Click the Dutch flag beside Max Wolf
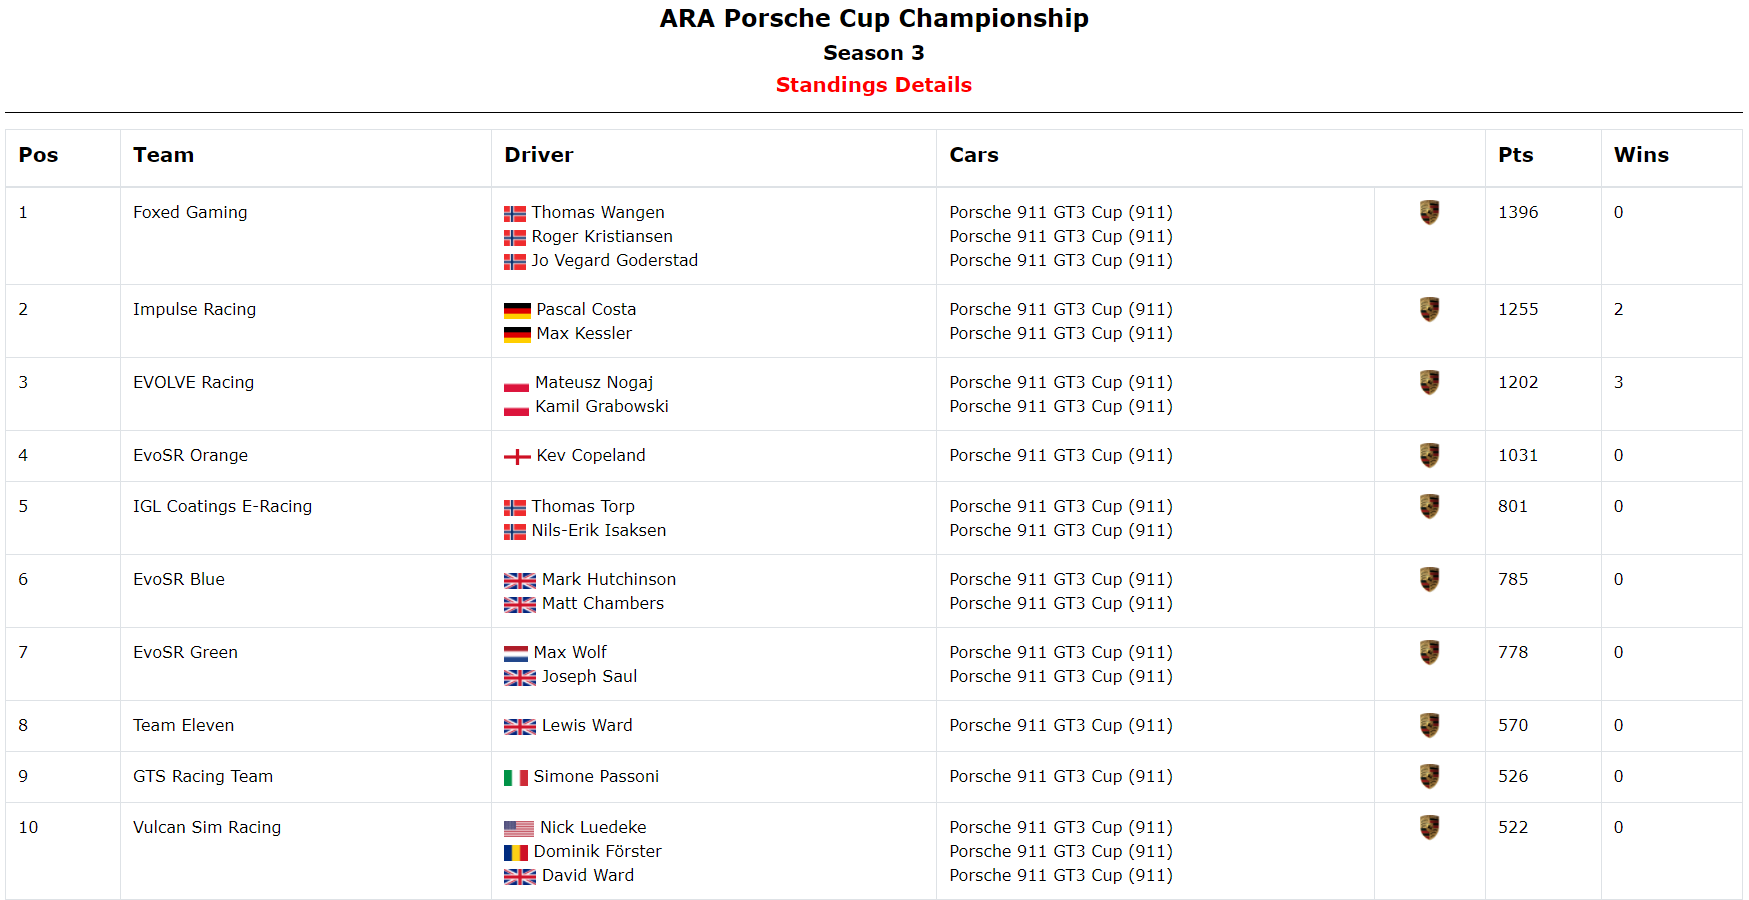The image size is (1749, 900). point(516,654)
